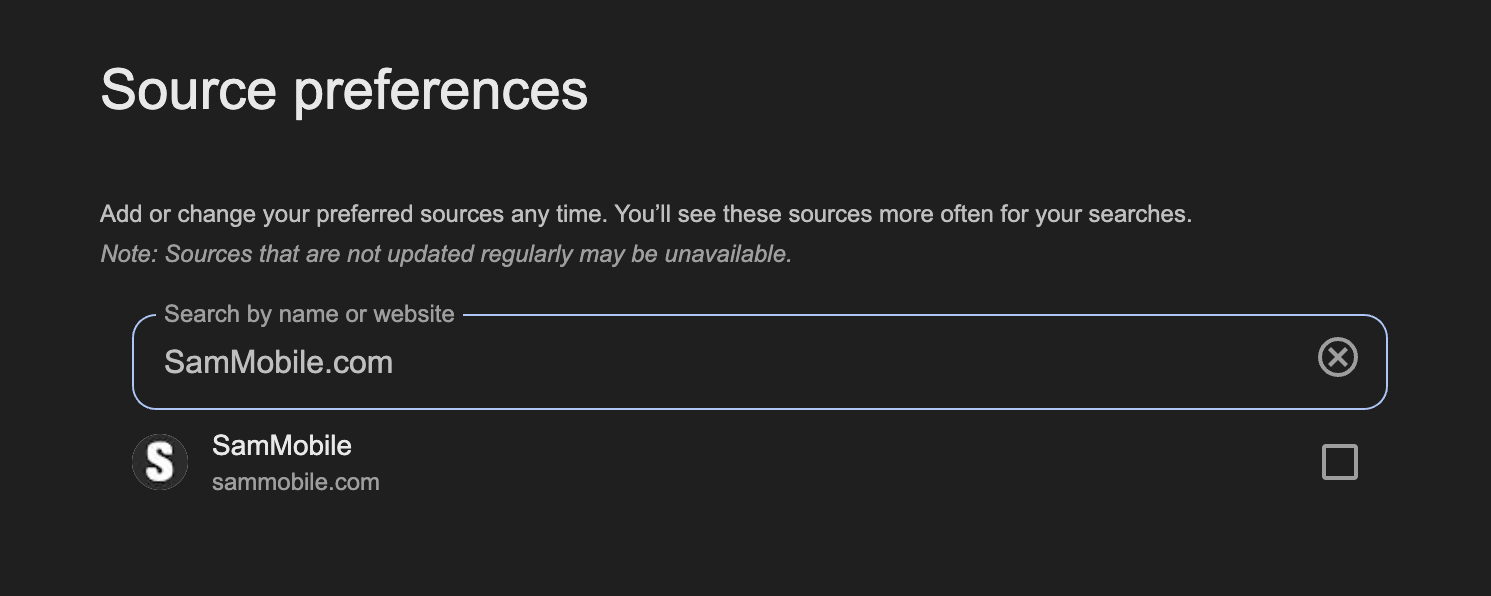
Task: Choose the SamMobile search result row
Action: coord(700,463)
